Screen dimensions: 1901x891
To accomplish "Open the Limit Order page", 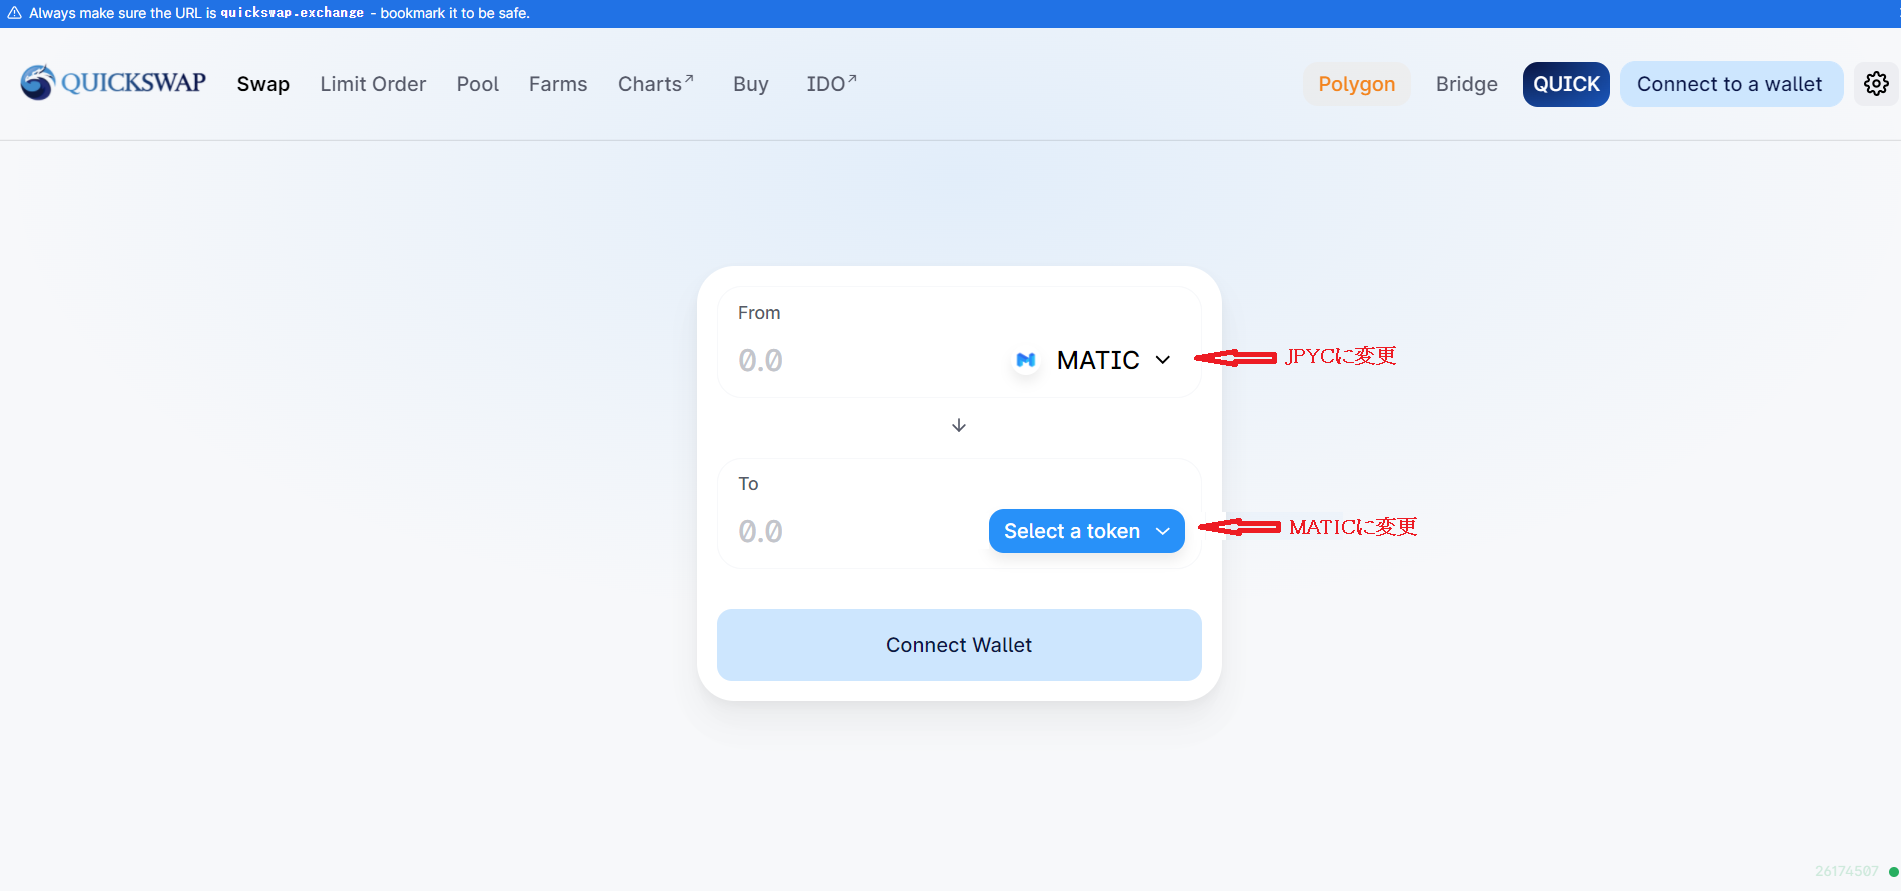I will pyautogui.click(x=373, y=84).
